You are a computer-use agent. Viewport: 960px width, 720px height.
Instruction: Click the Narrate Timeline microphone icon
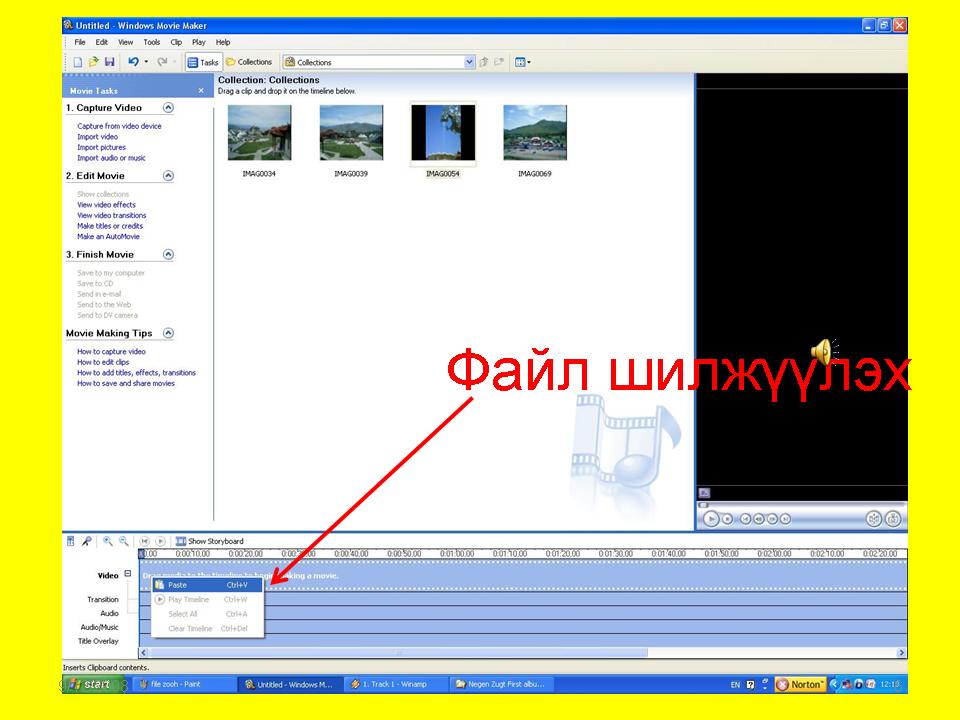point(87,541)
